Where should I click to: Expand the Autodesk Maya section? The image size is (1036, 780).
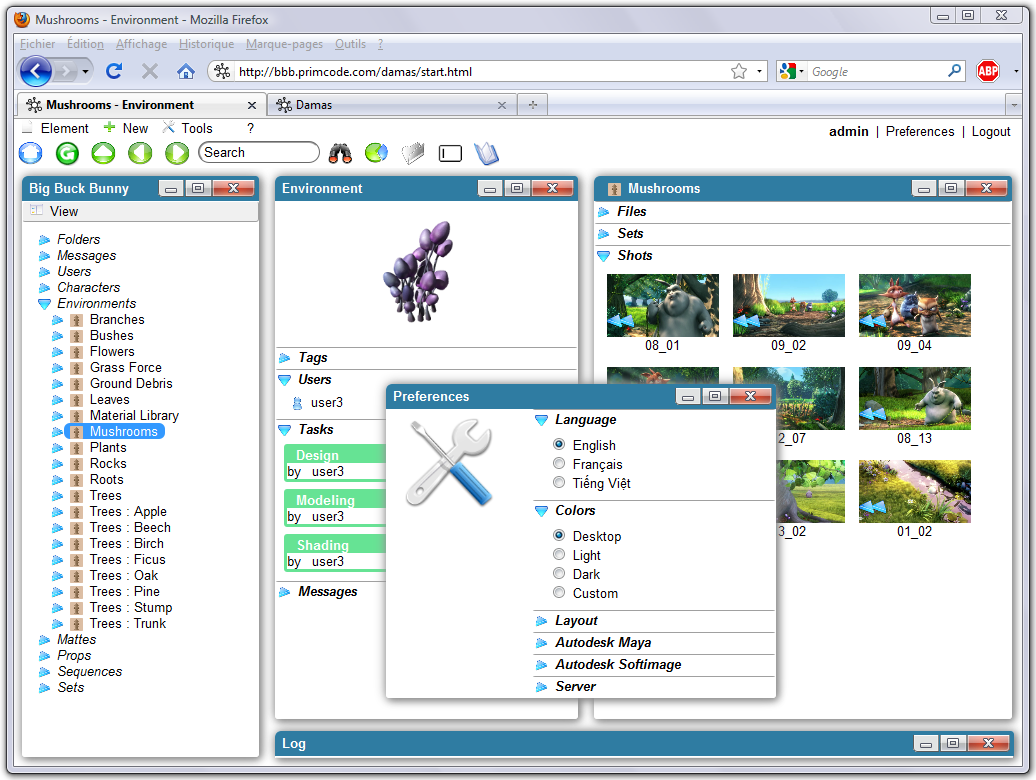point(603,643)
